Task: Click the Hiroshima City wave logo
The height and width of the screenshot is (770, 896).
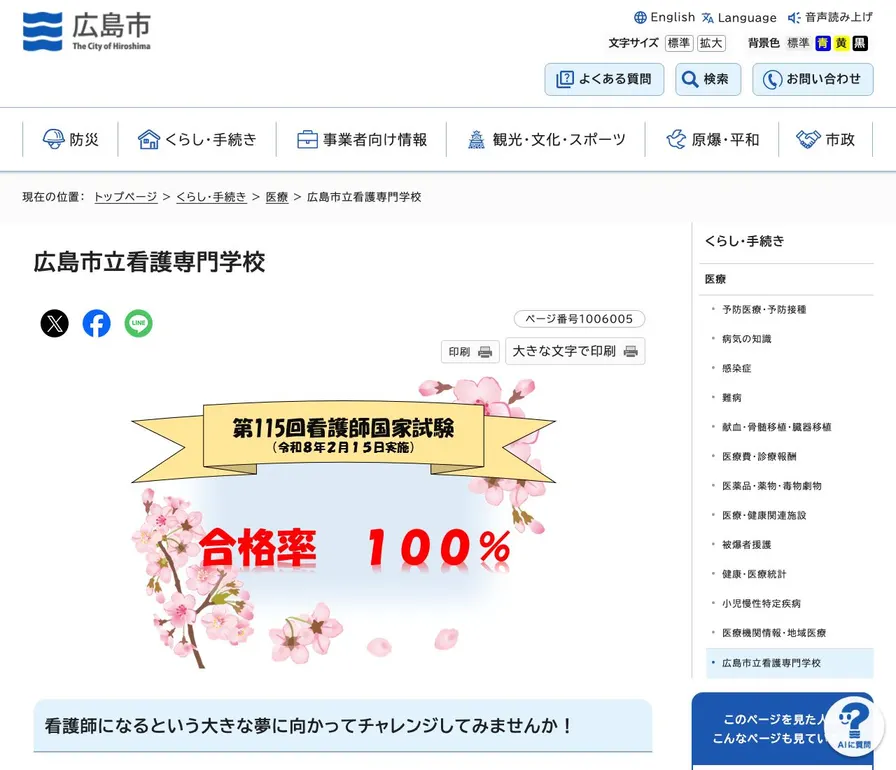Action: point(42,31)
